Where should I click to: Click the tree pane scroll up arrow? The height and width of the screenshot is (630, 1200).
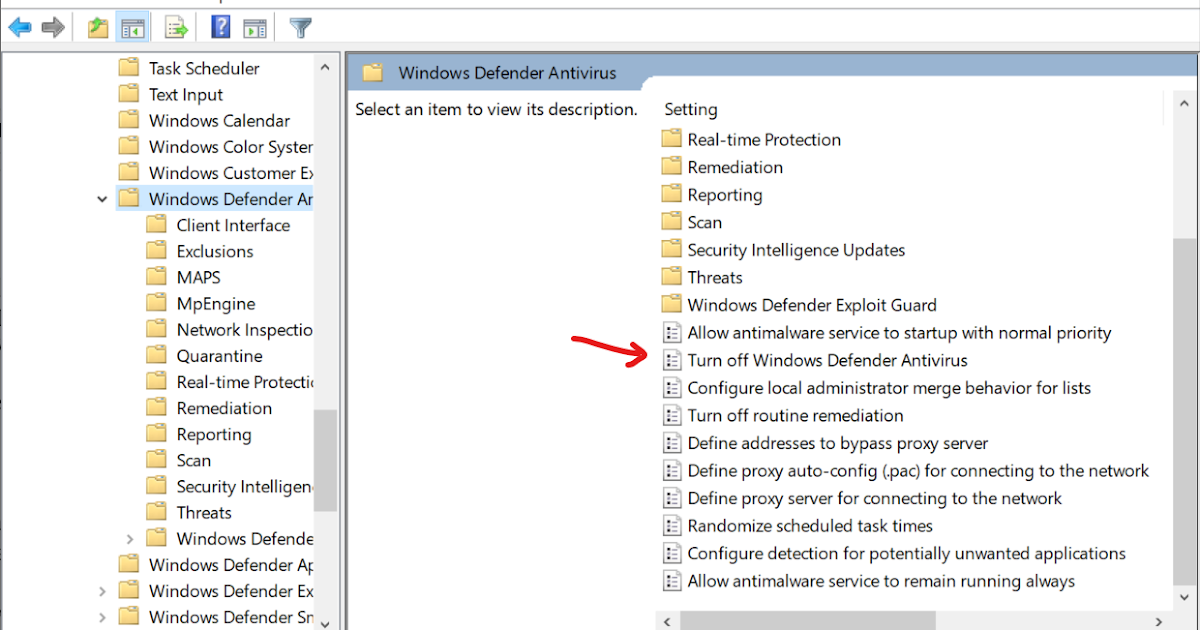pyautogui.click(x=325, y=66)
